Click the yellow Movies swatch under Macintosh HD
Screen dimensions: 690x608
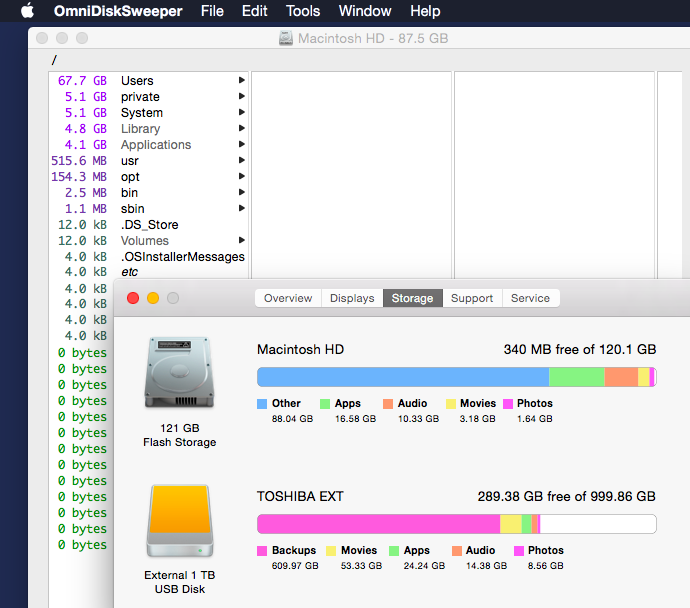451,404
